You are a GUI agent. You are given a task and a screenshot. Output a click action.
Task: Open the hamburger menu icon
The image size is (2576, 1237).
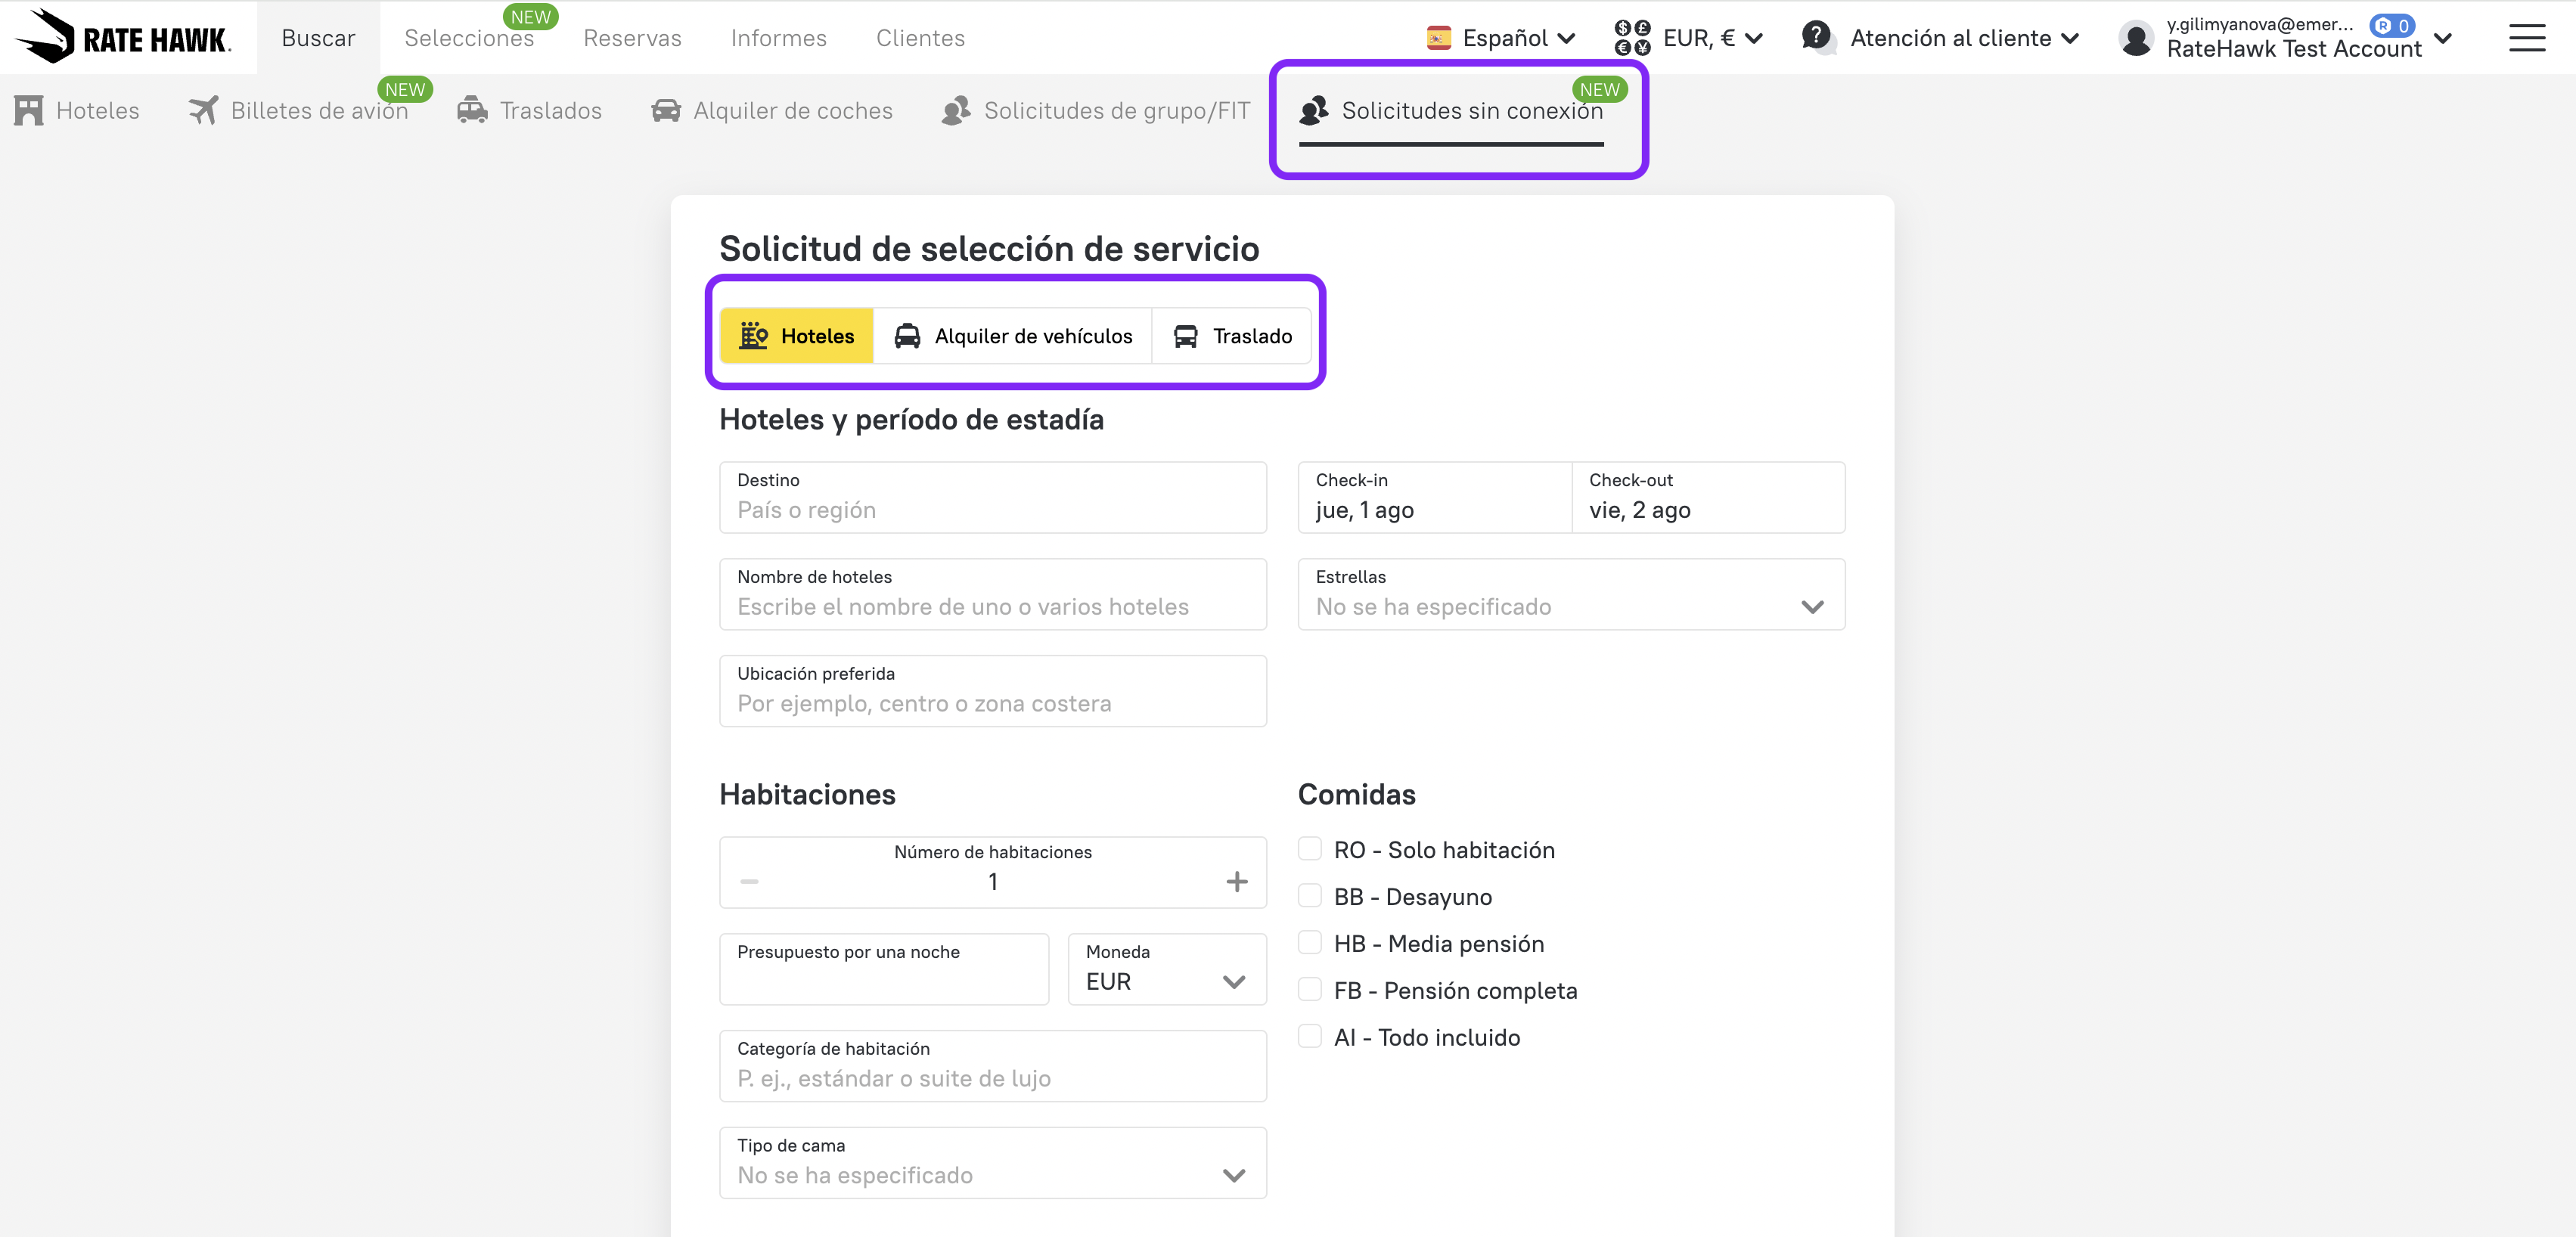pyautogui.click(x=2526, y=38)
